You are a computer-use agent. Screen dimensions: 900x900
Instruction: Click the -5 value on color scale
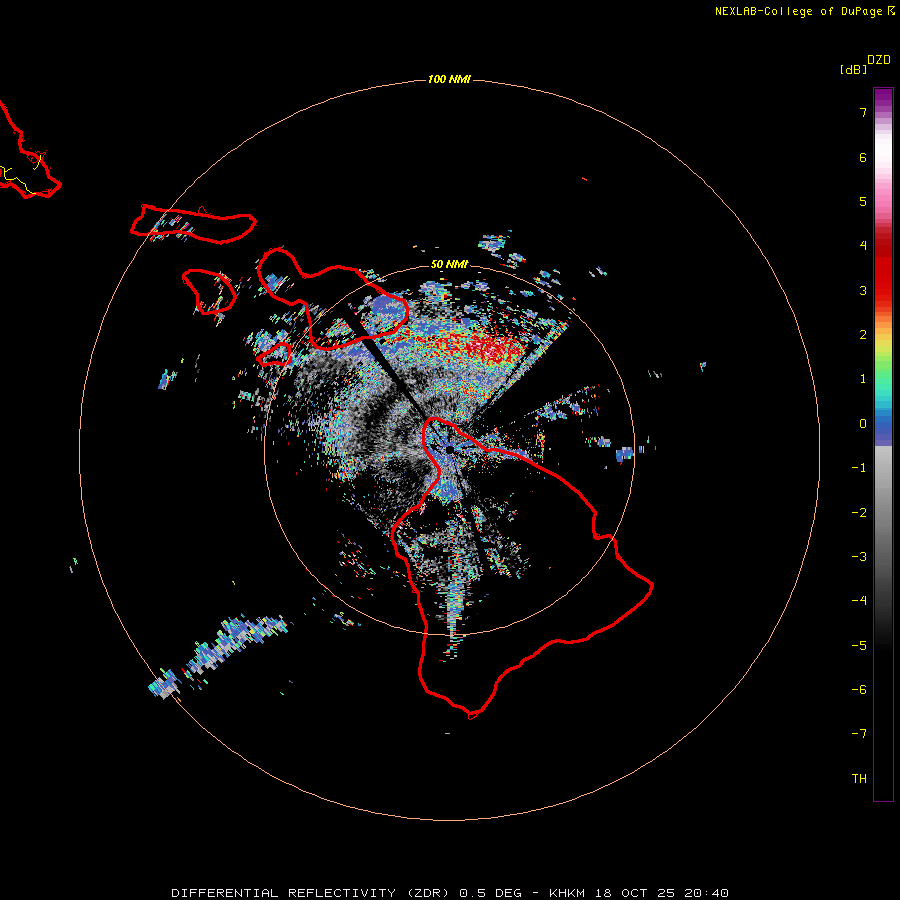[x=859, y=646]
